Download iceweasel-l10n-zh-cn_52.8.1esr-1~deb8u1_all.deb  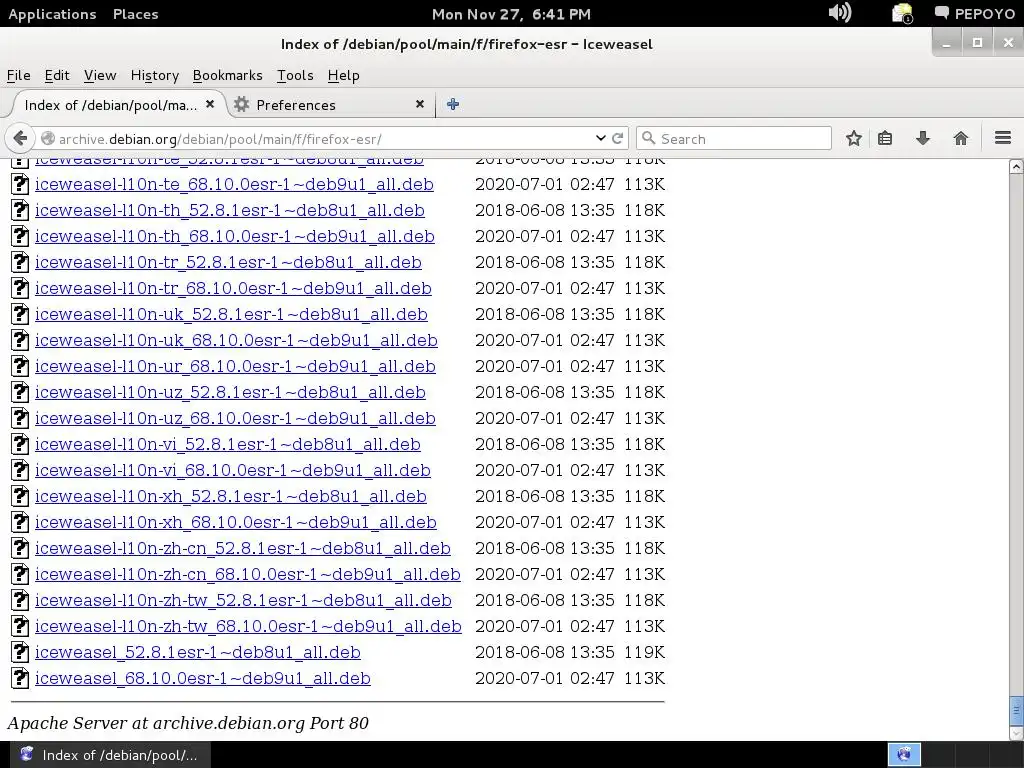click(x=242, y=548)
